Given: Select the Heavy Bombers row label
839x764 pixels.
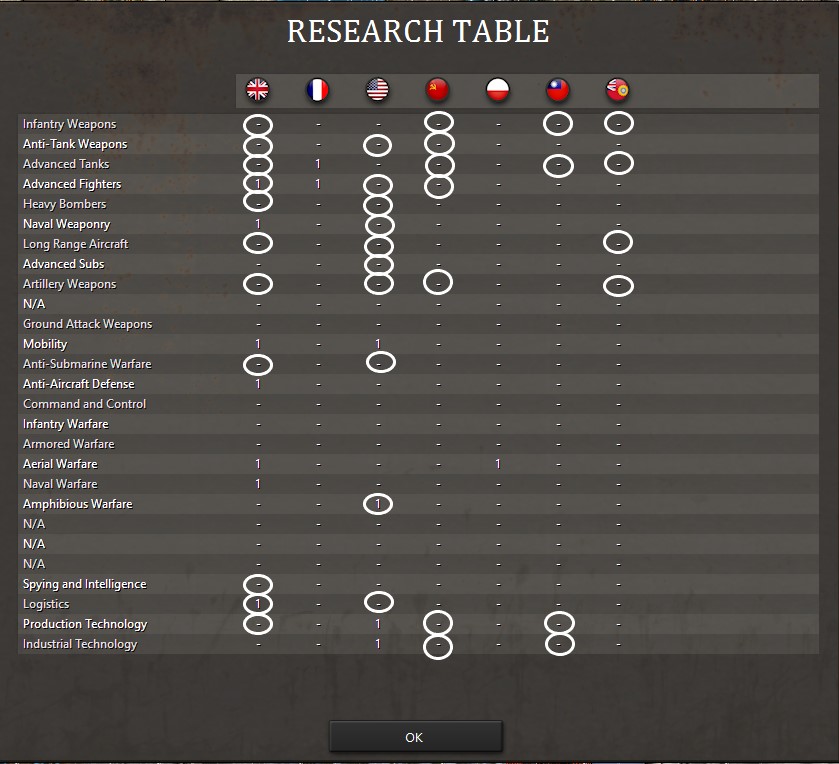Looking at the screenshot, I should [x=64, y=204].
